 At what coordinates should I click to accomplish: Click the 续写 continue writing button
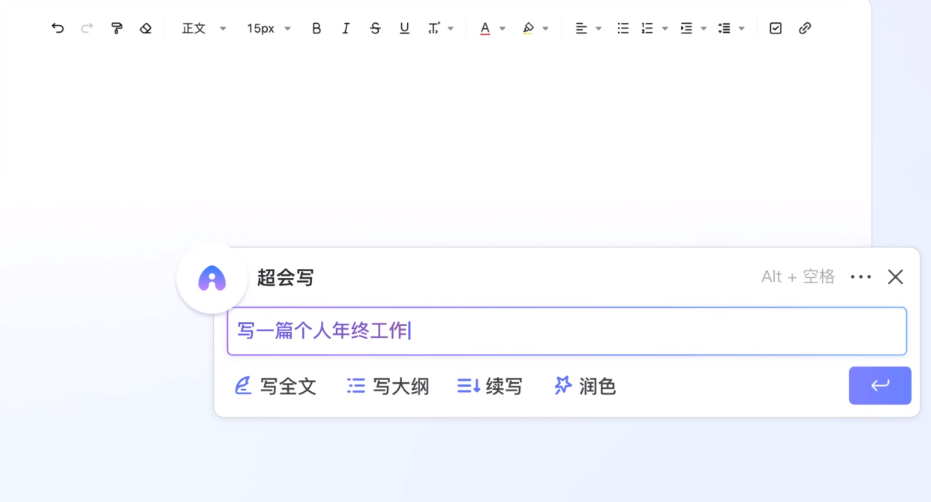[490, 386]
